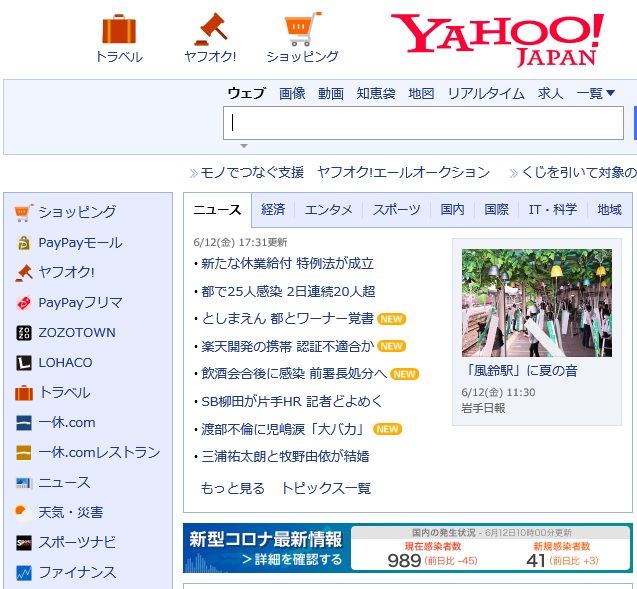Switch to the エンタメ news tab

(x=329, y=210)
